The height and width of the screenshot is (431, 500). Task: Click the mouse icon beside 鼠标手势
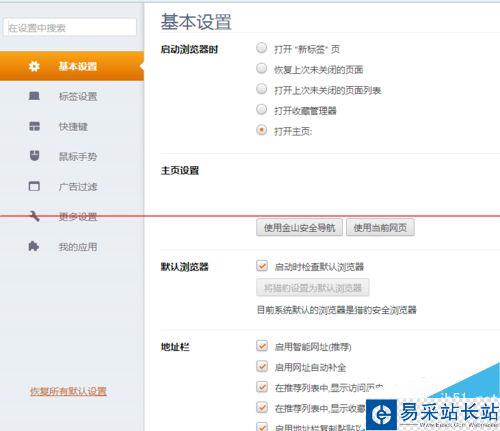pyautogui.click(x=34, y=156)
